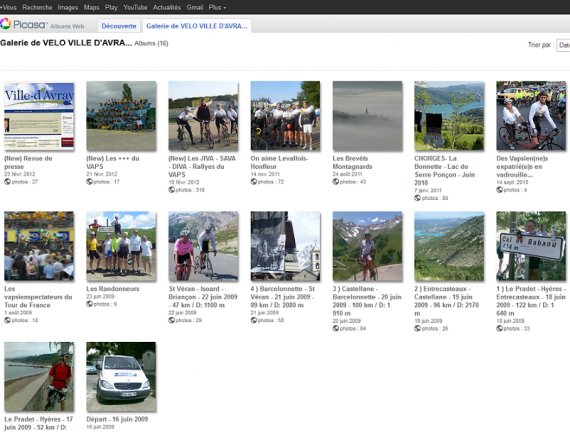Expand the Plus menu in top bar
Screen dimensions: 570x432
click(x=217, y=7)
